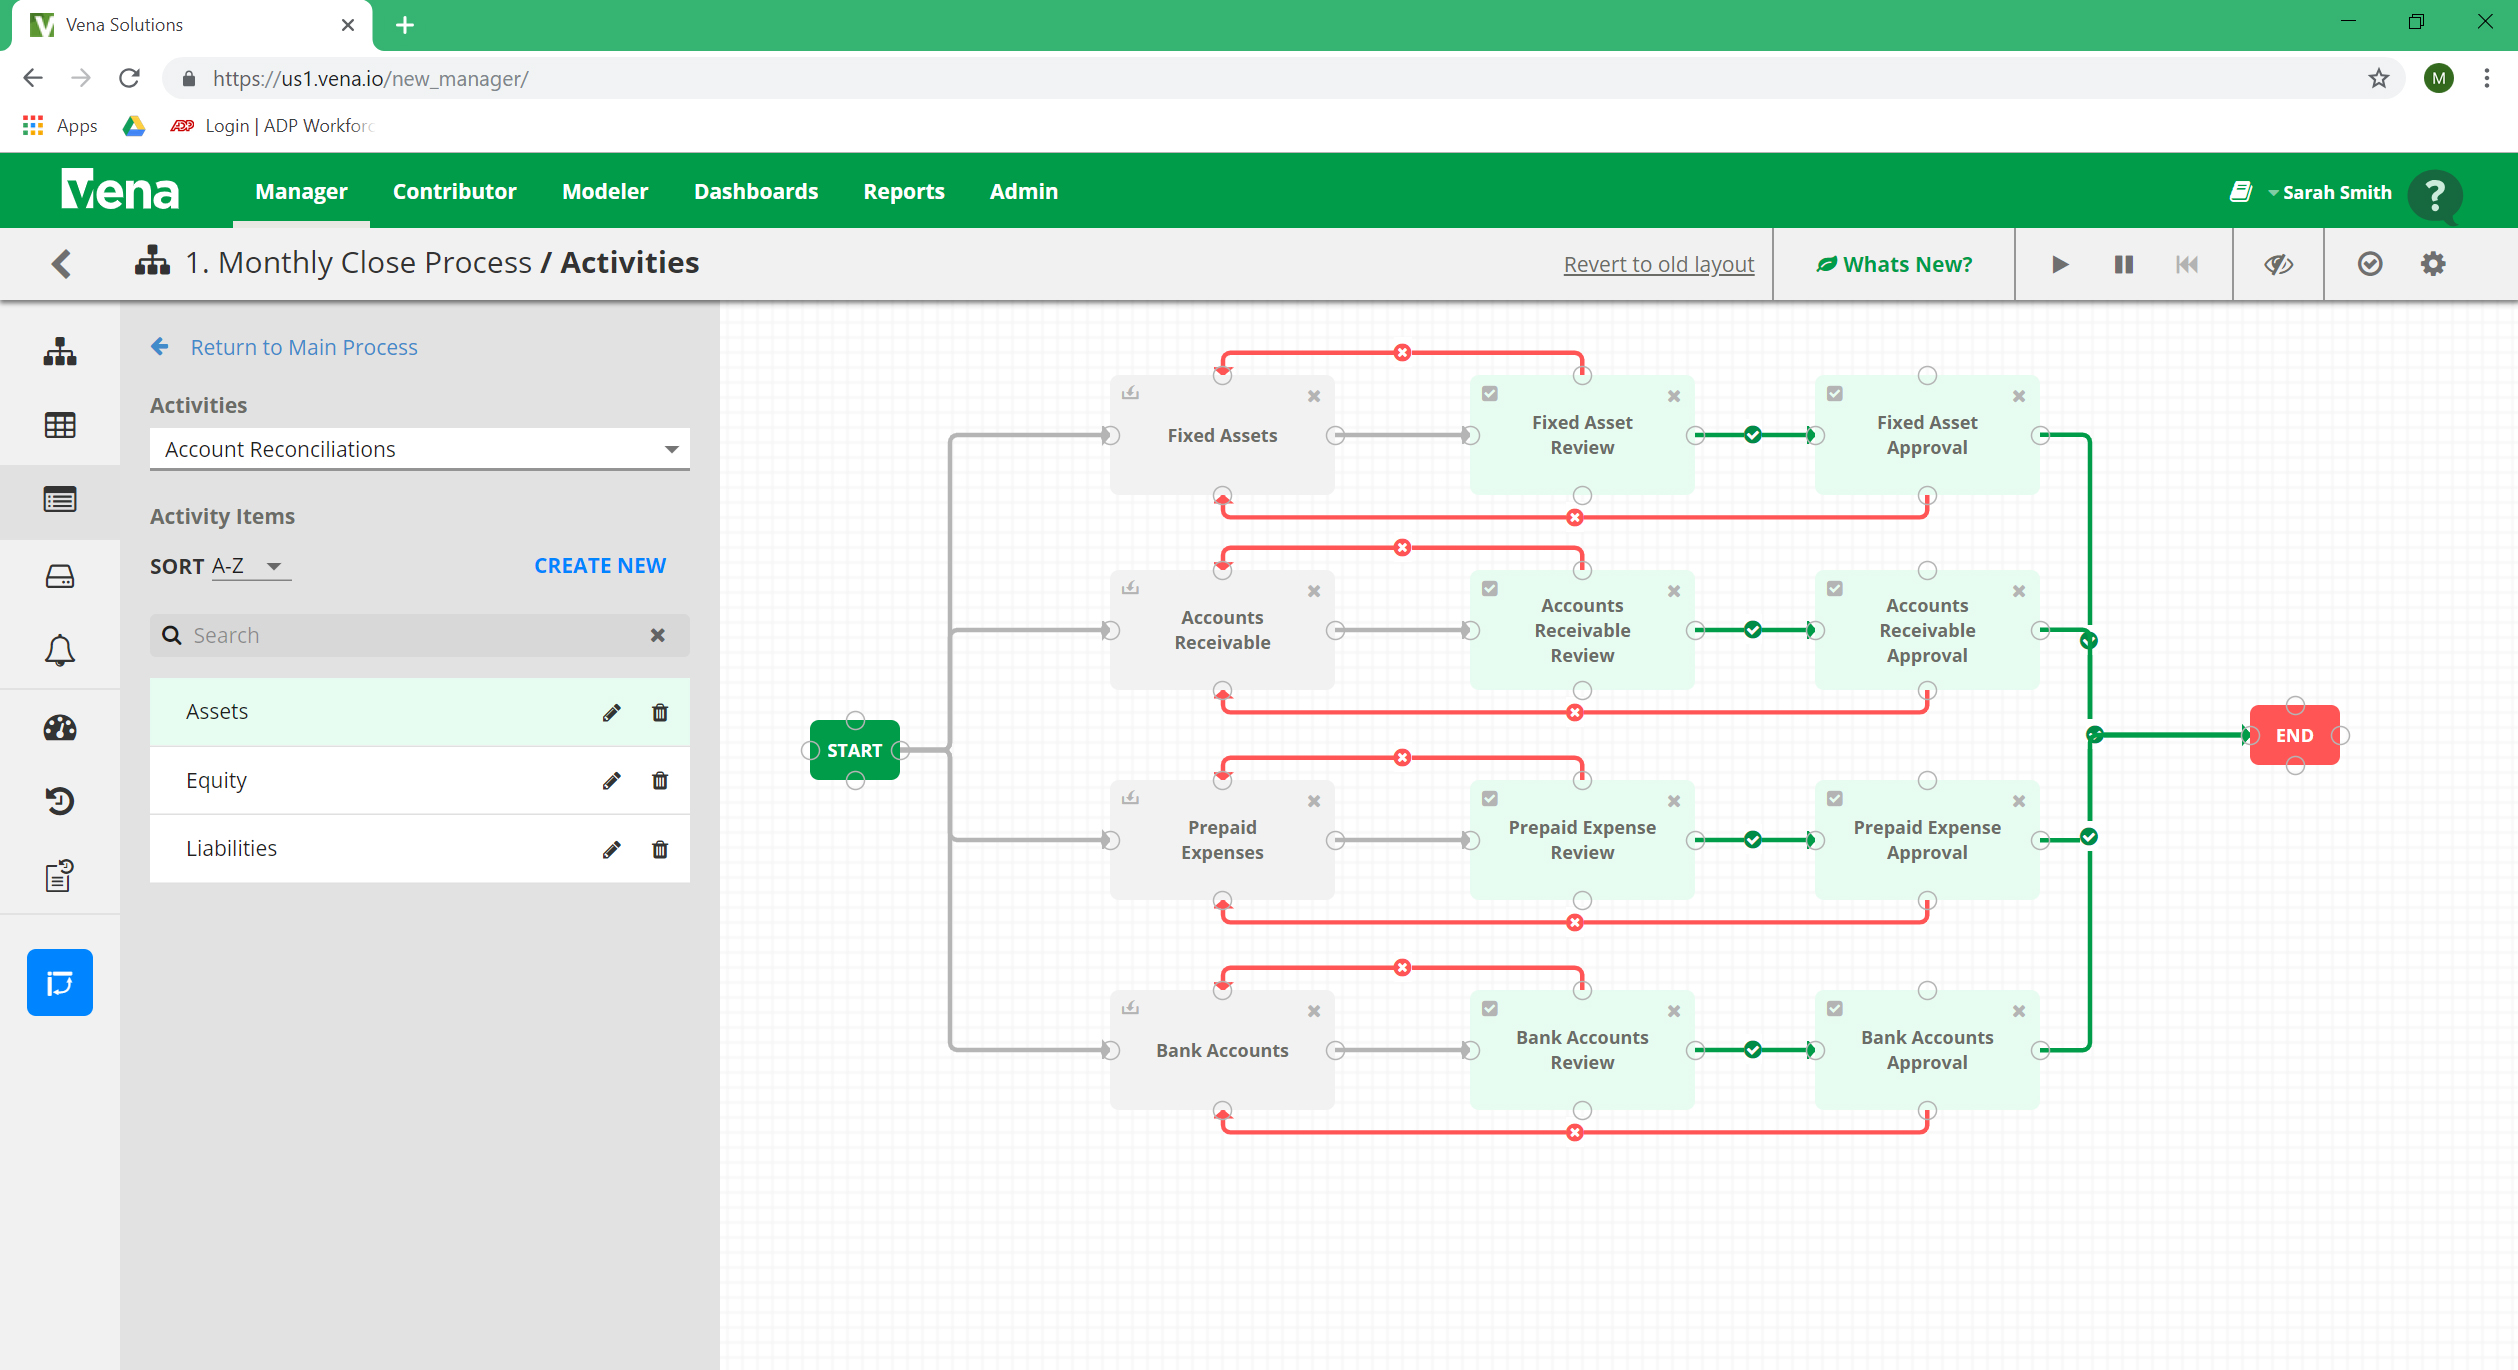Click inside the activity items search field
Viewport: 2518px width, 1370px height.
pyautogui.click(x=400, y=635)
